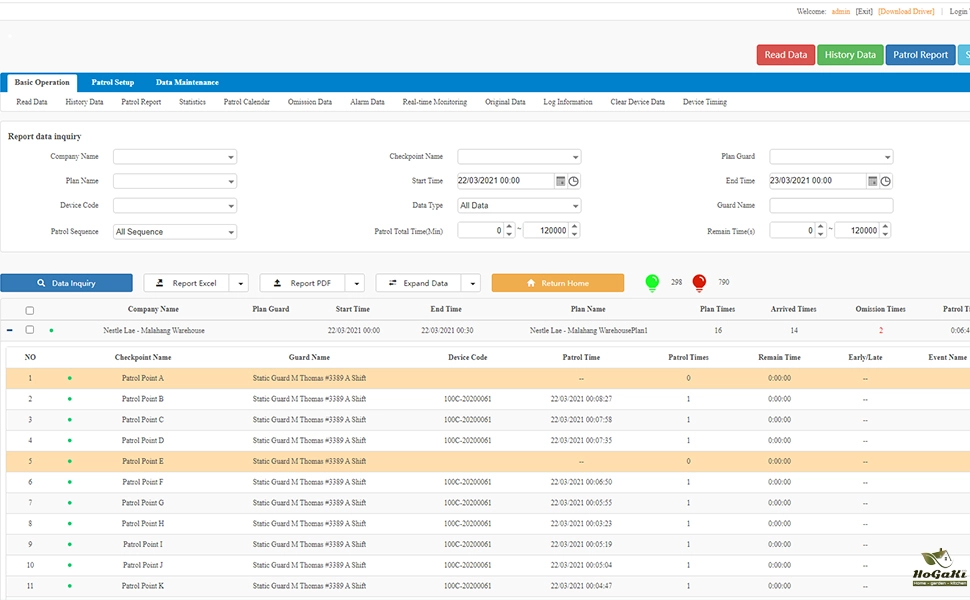
Task: Tick the select-all checkbox in table header
Action: [x=29, y=310]
